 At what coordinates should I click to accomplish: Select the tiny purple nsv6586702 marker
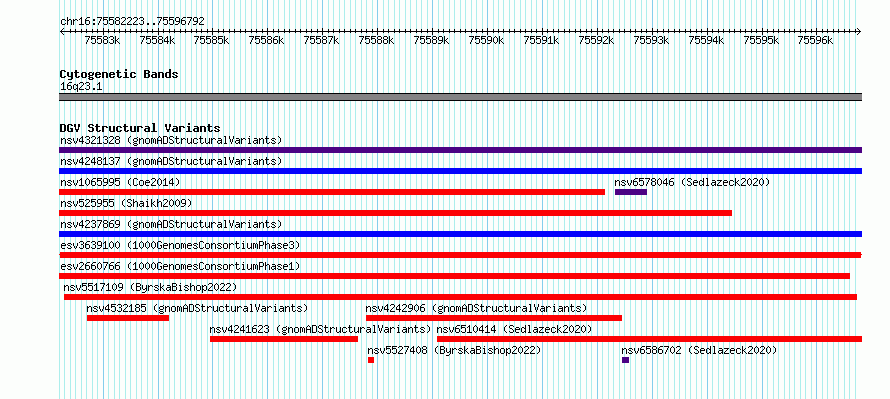tap(625, 360)
